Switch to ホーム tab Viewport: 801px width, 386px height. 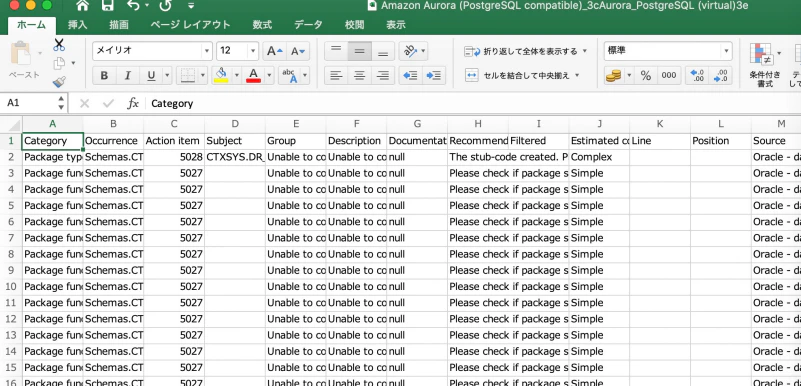[x=31, y=25]
